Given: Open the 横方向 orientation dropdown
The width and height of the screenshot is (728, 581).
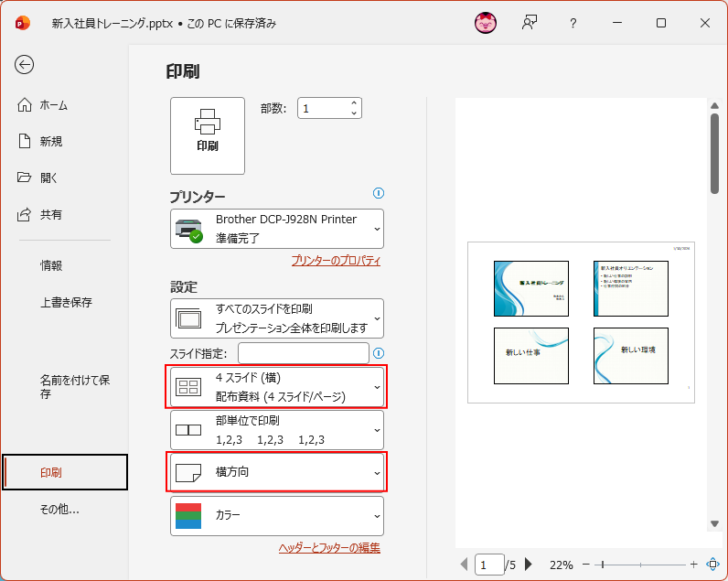Looking at the screenshot, I should (x=277, y=472).
